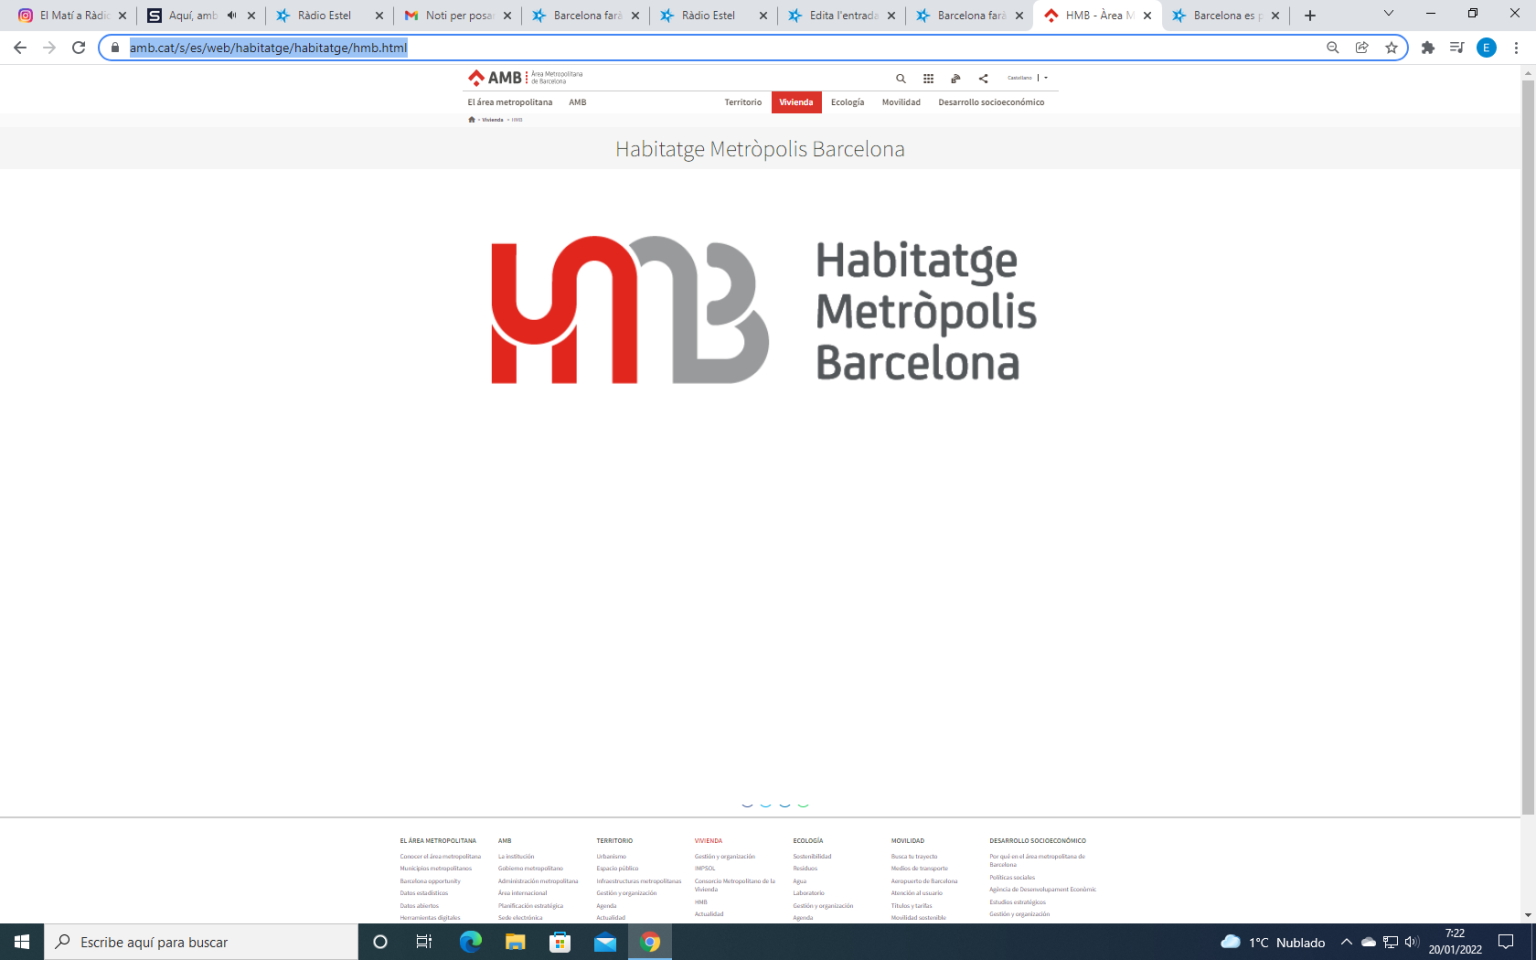The image size is (1536, 960).
Task: Expand the Castellano language dropdown
Action: [1028, 78]
